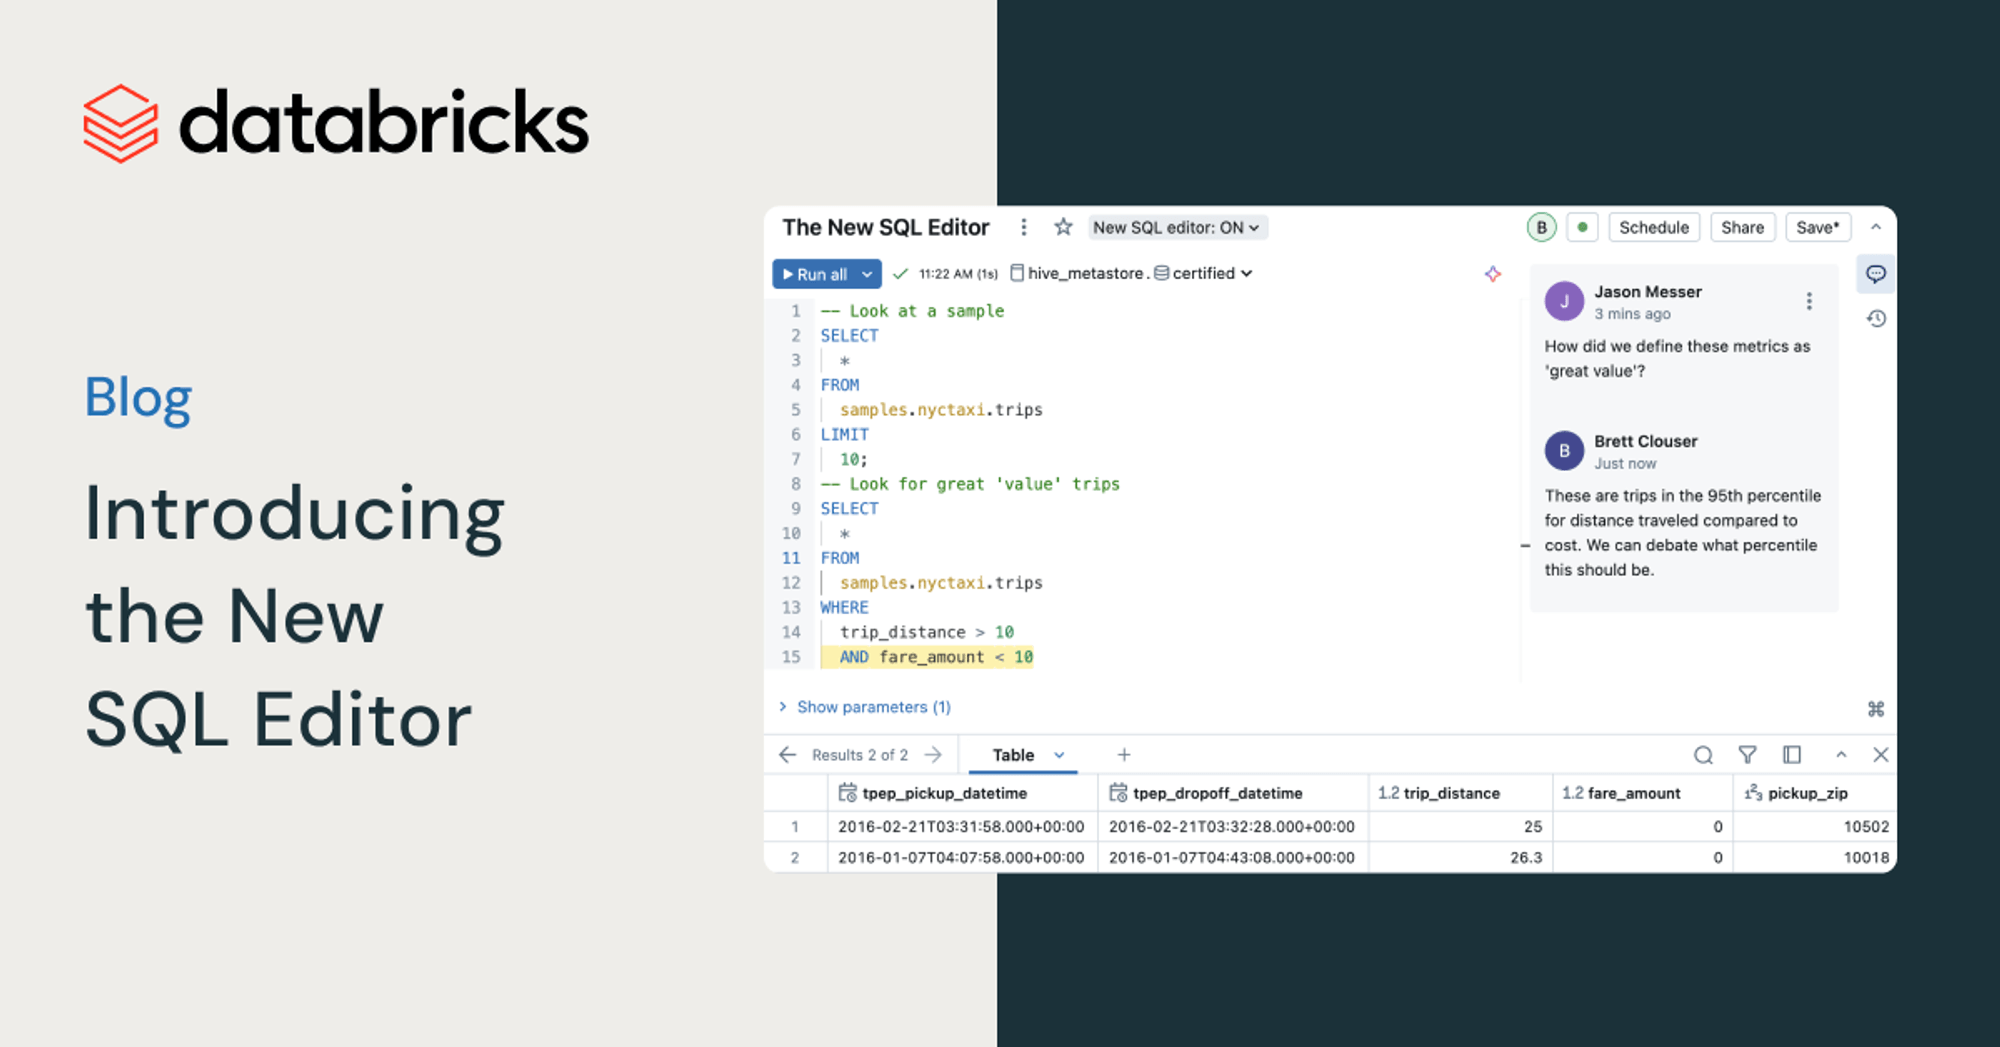Open the kebab menu beside query title
Image resolution: width=2000 pixels, height=1047 pixels.
1023,227
